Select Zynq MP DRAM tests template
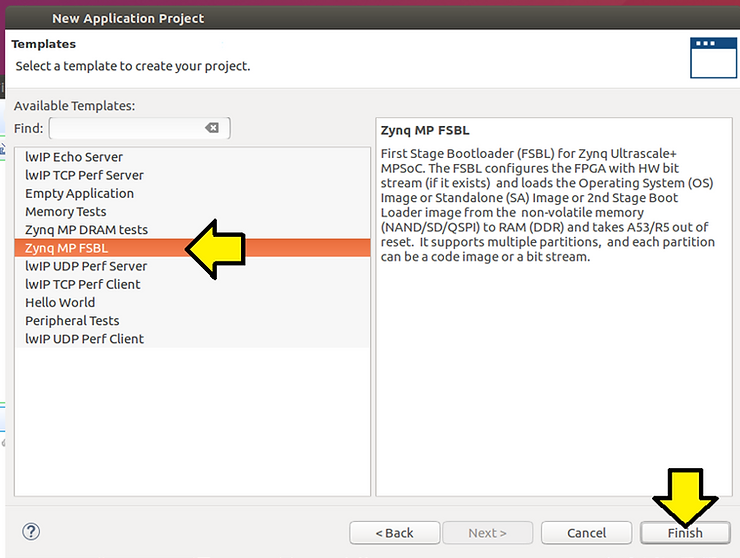 pos(193,230)
